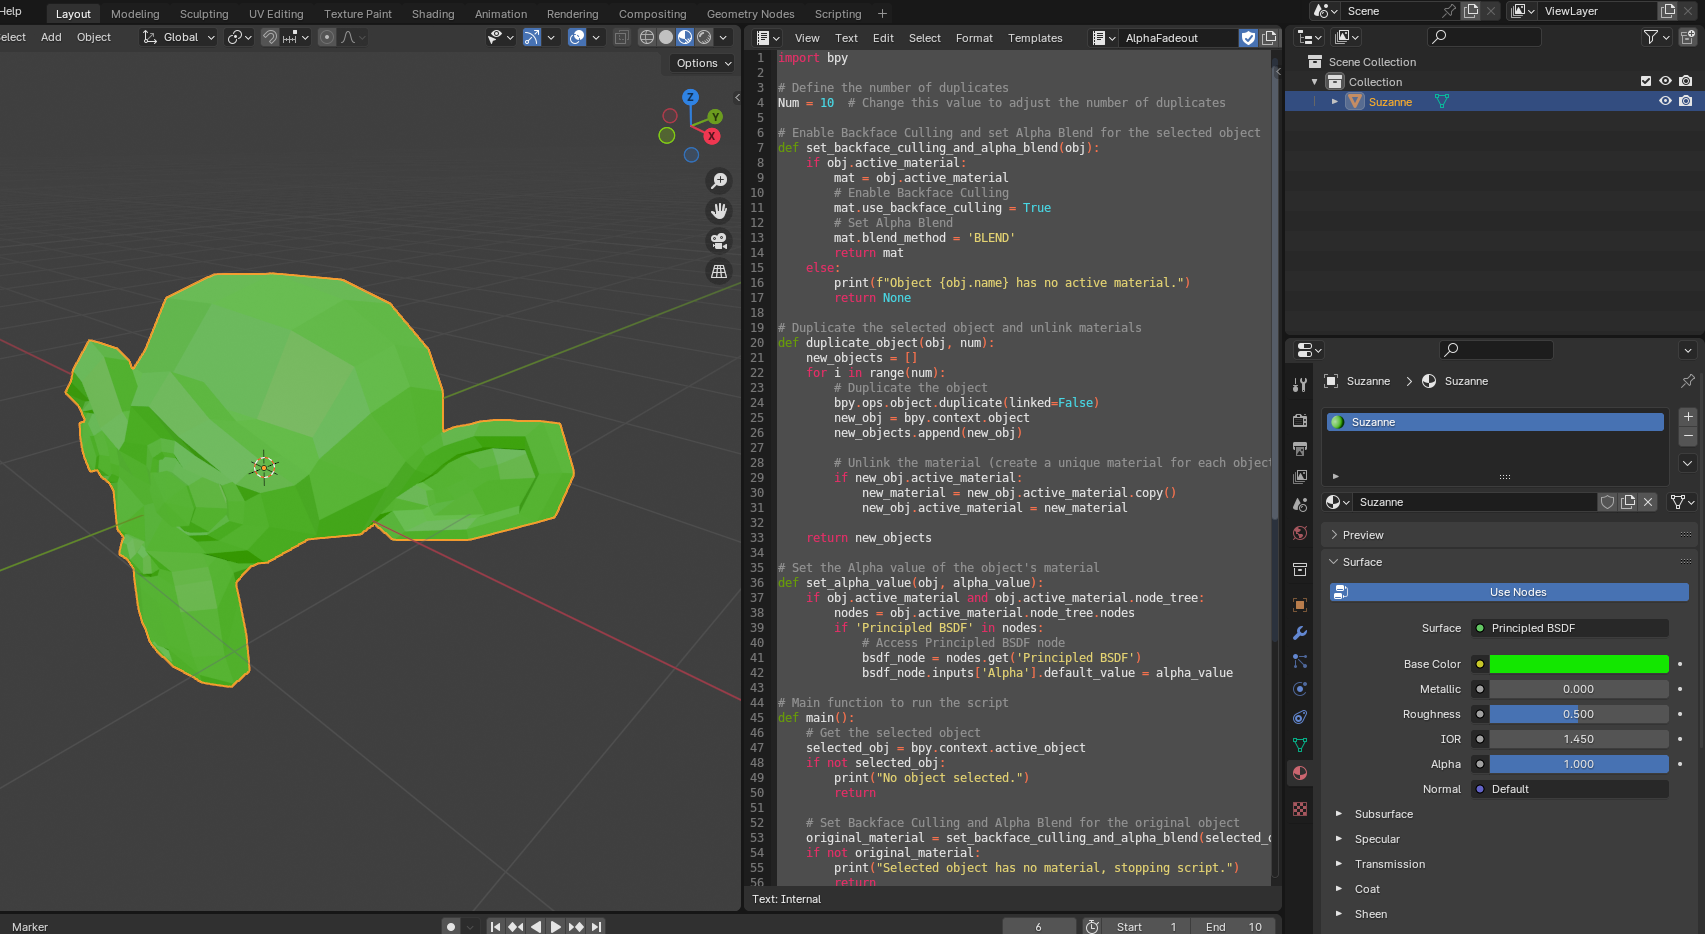
Task: Toggle snapping magnet in viewport header
Action: point(270,37)
